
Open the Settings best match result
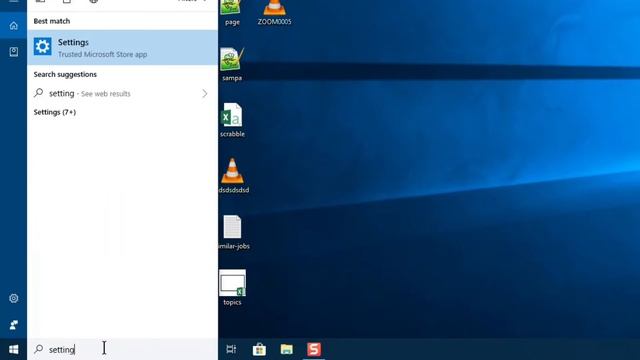pos(122,47)
